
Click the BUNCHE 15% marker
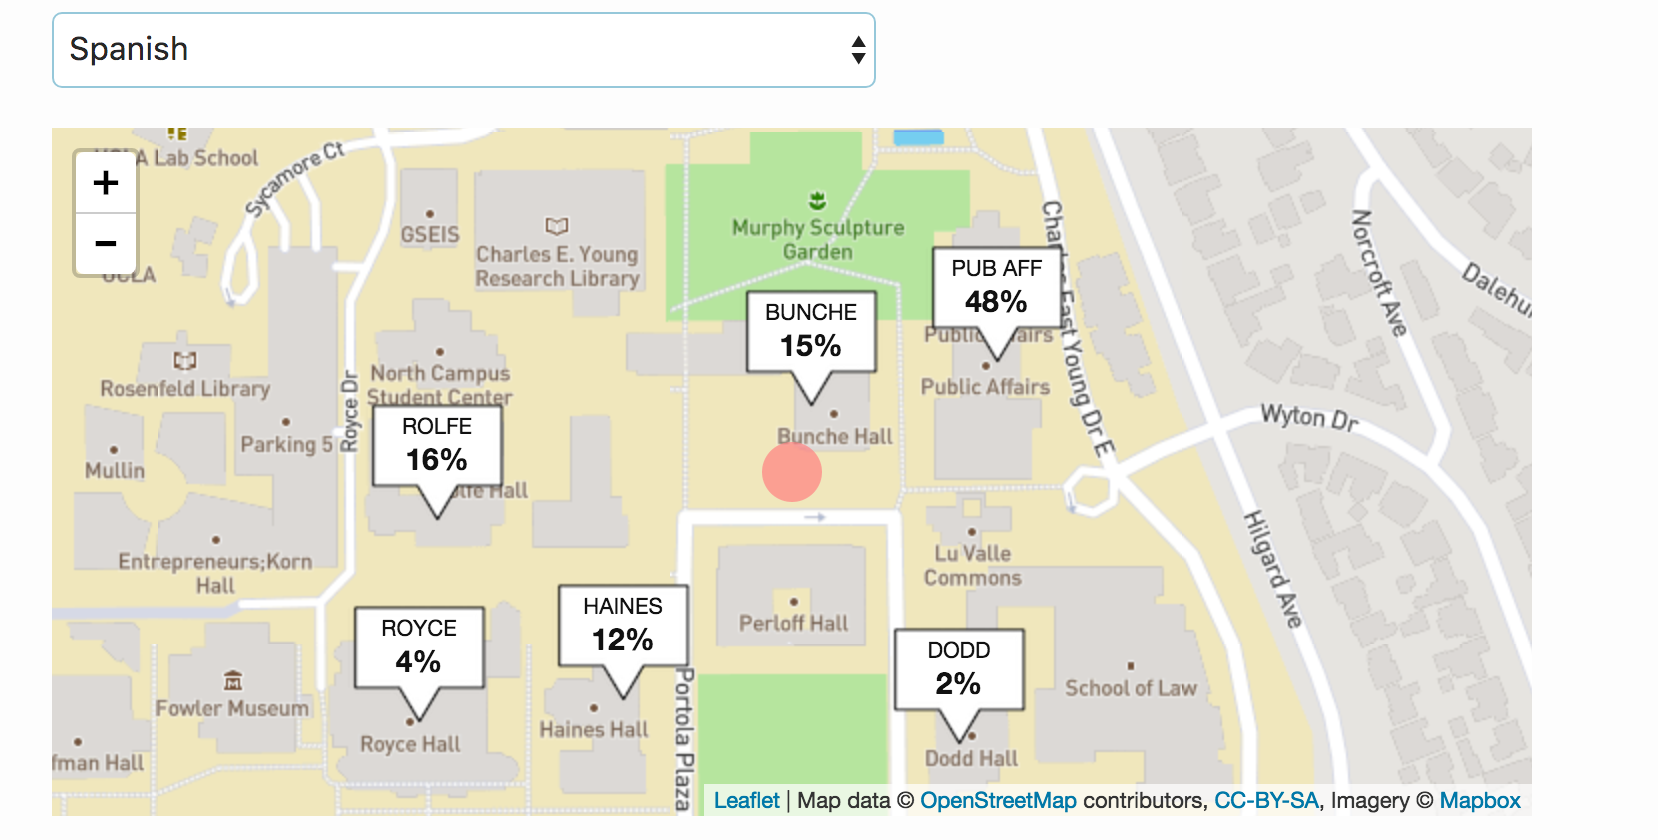[811, 332]
